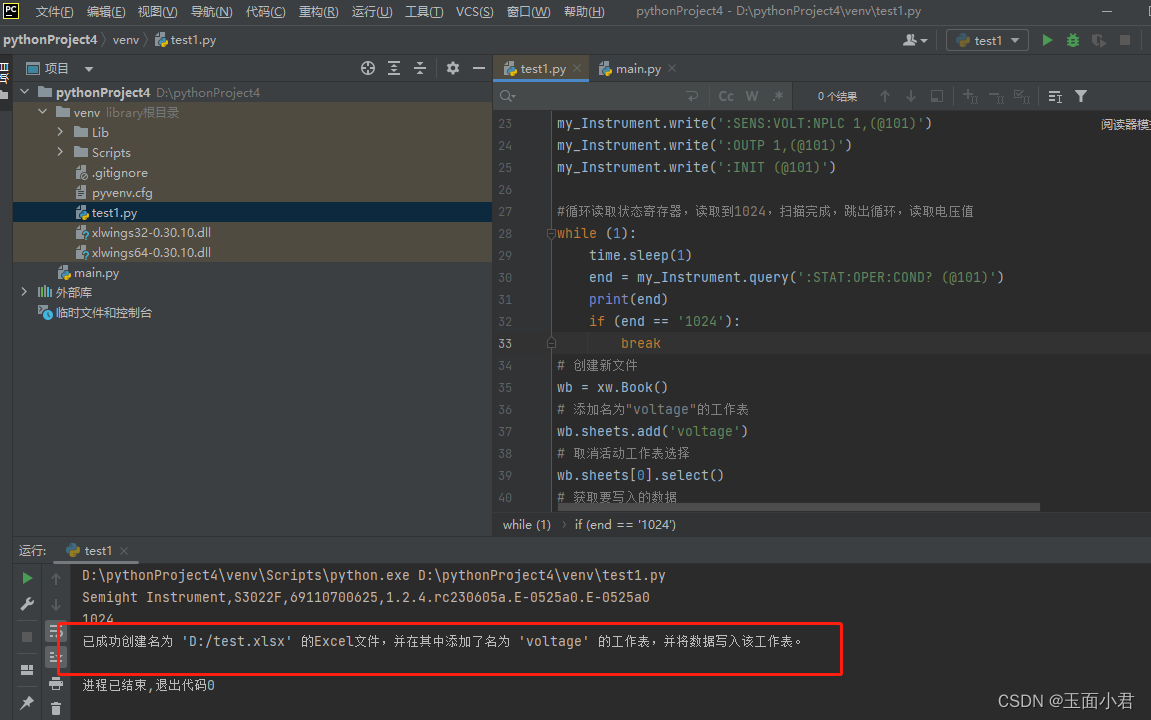Click 'while (1)' in code breadcrumb
This screenshot has height=720, width=1151.
(526, 525)
